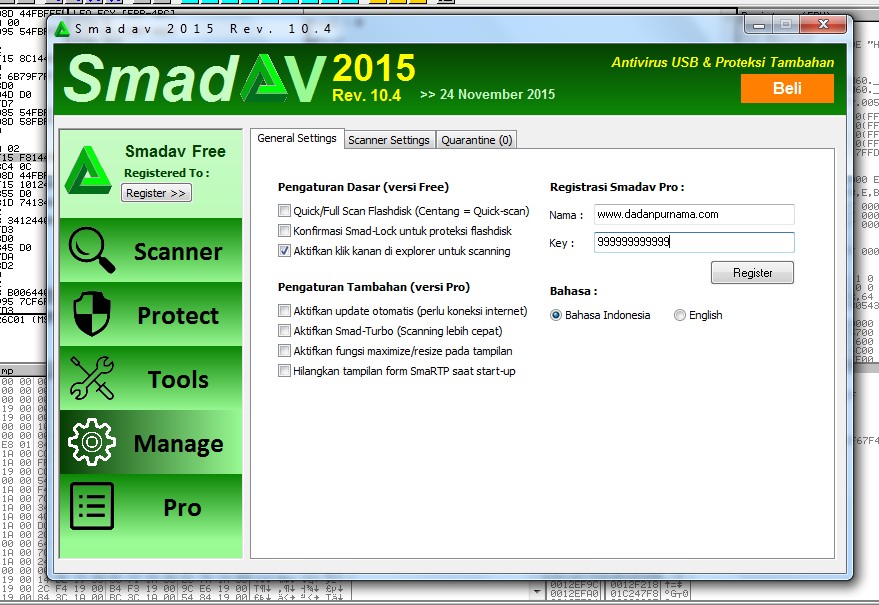Click the Register >> button in sidebar

(156, 193)
